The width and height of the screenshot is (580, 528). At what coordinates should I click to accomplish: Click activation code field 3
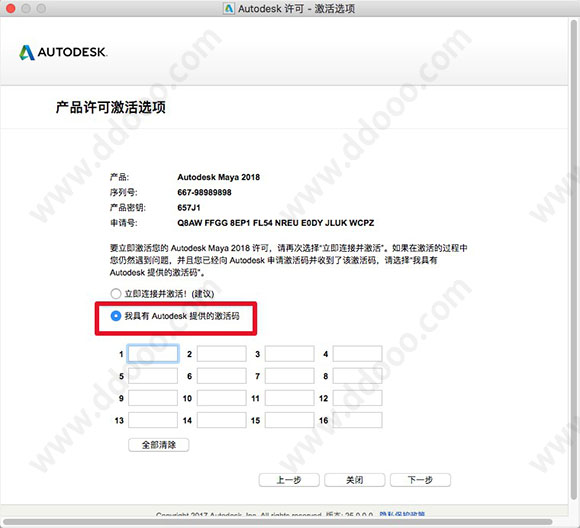point(290,354)
